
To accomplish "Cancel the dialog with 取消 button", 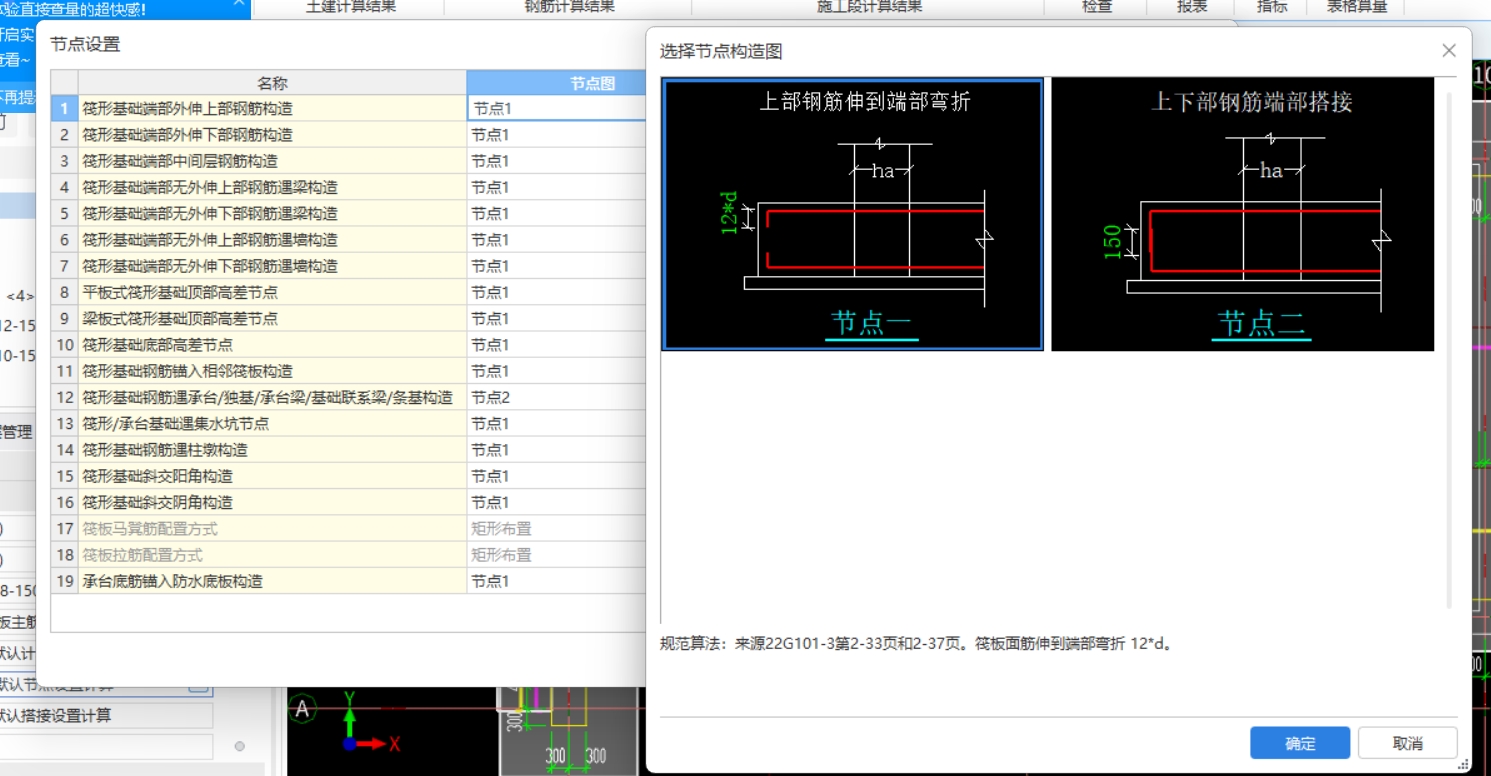I will point(1407,743).
